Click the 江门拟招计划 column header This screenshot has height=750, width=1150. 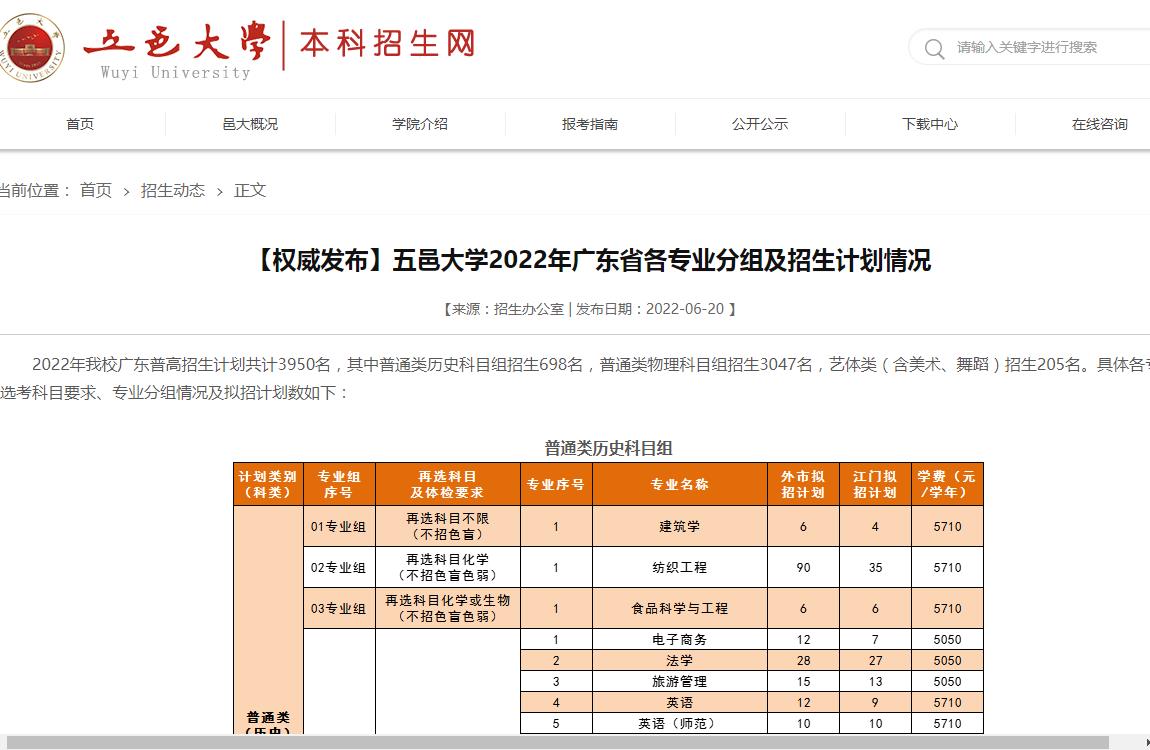pos(875,485)
